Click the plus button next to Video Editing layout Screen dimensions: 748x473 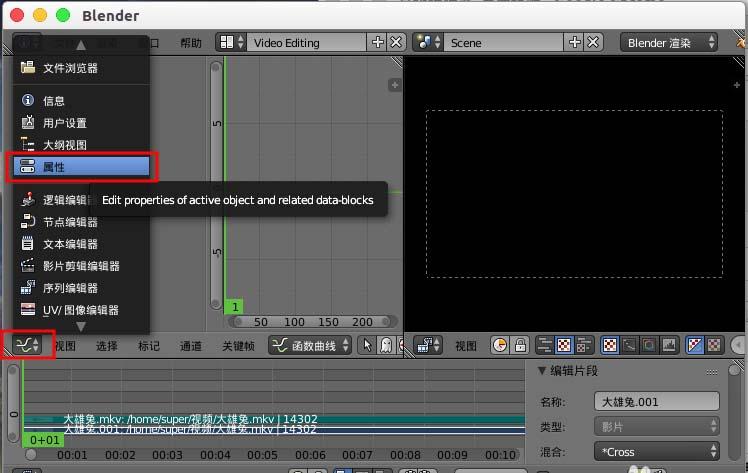click(x=377, y=43)
